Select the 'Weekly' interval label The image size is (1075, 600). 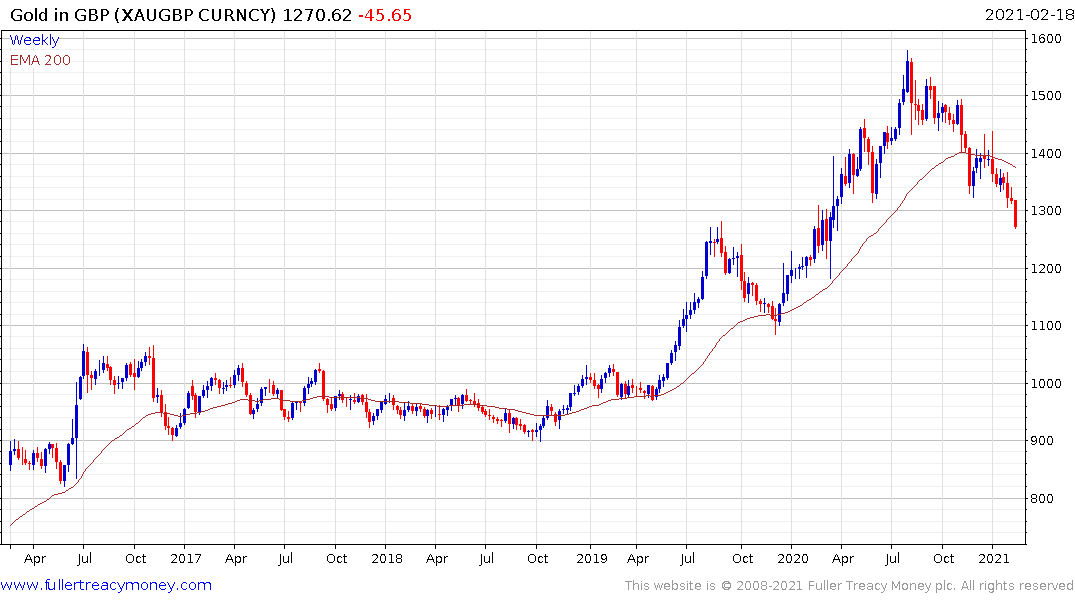click(x=34, y=40)
